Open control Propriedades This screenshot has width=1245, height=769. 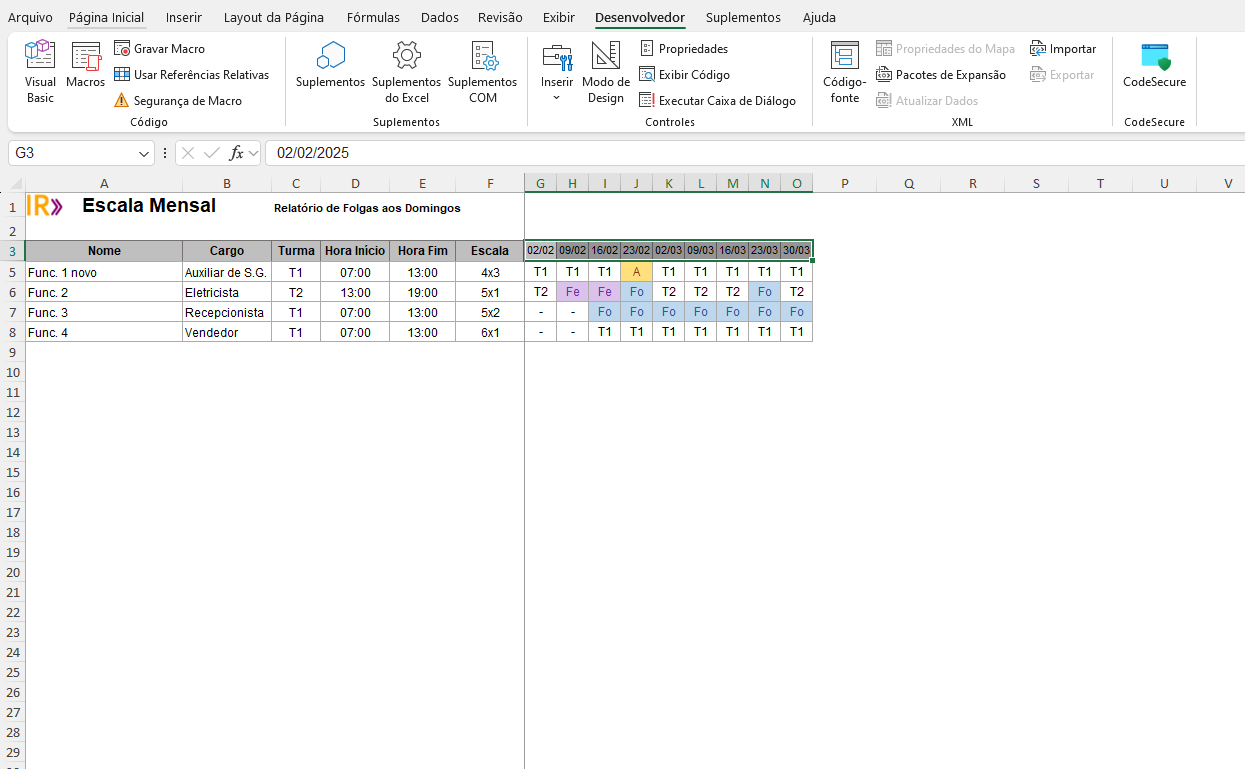click(684, 48)
